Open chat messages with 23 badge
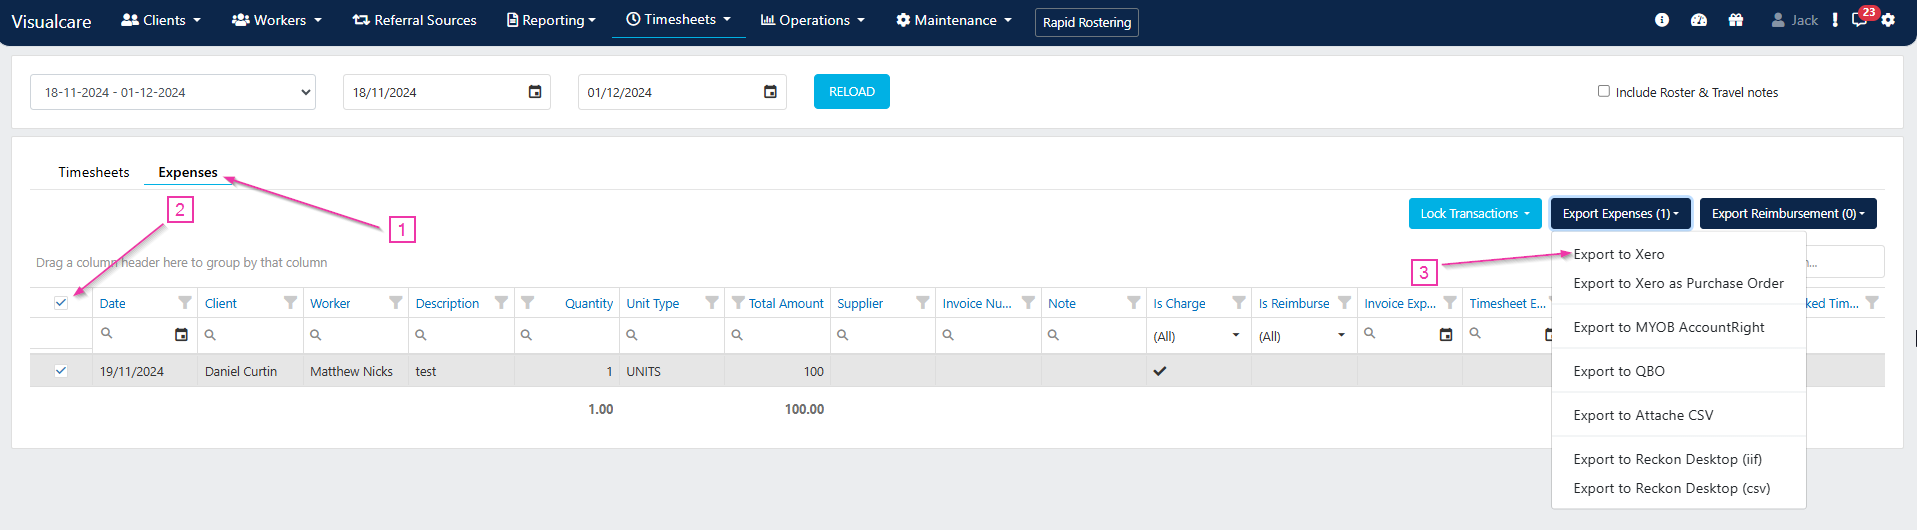1917x530 pixels. point(1861,18)
